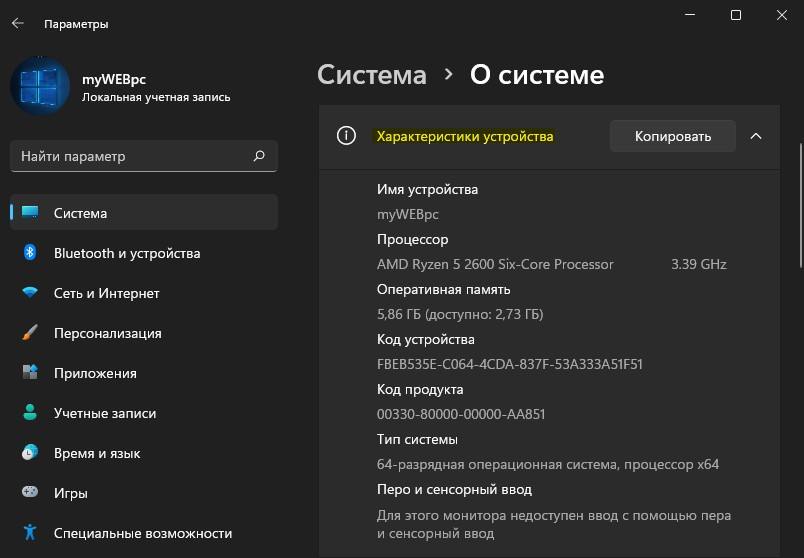Click the accessibility figure icon
This screenshot has width=804, height=558.
(30, 532)
